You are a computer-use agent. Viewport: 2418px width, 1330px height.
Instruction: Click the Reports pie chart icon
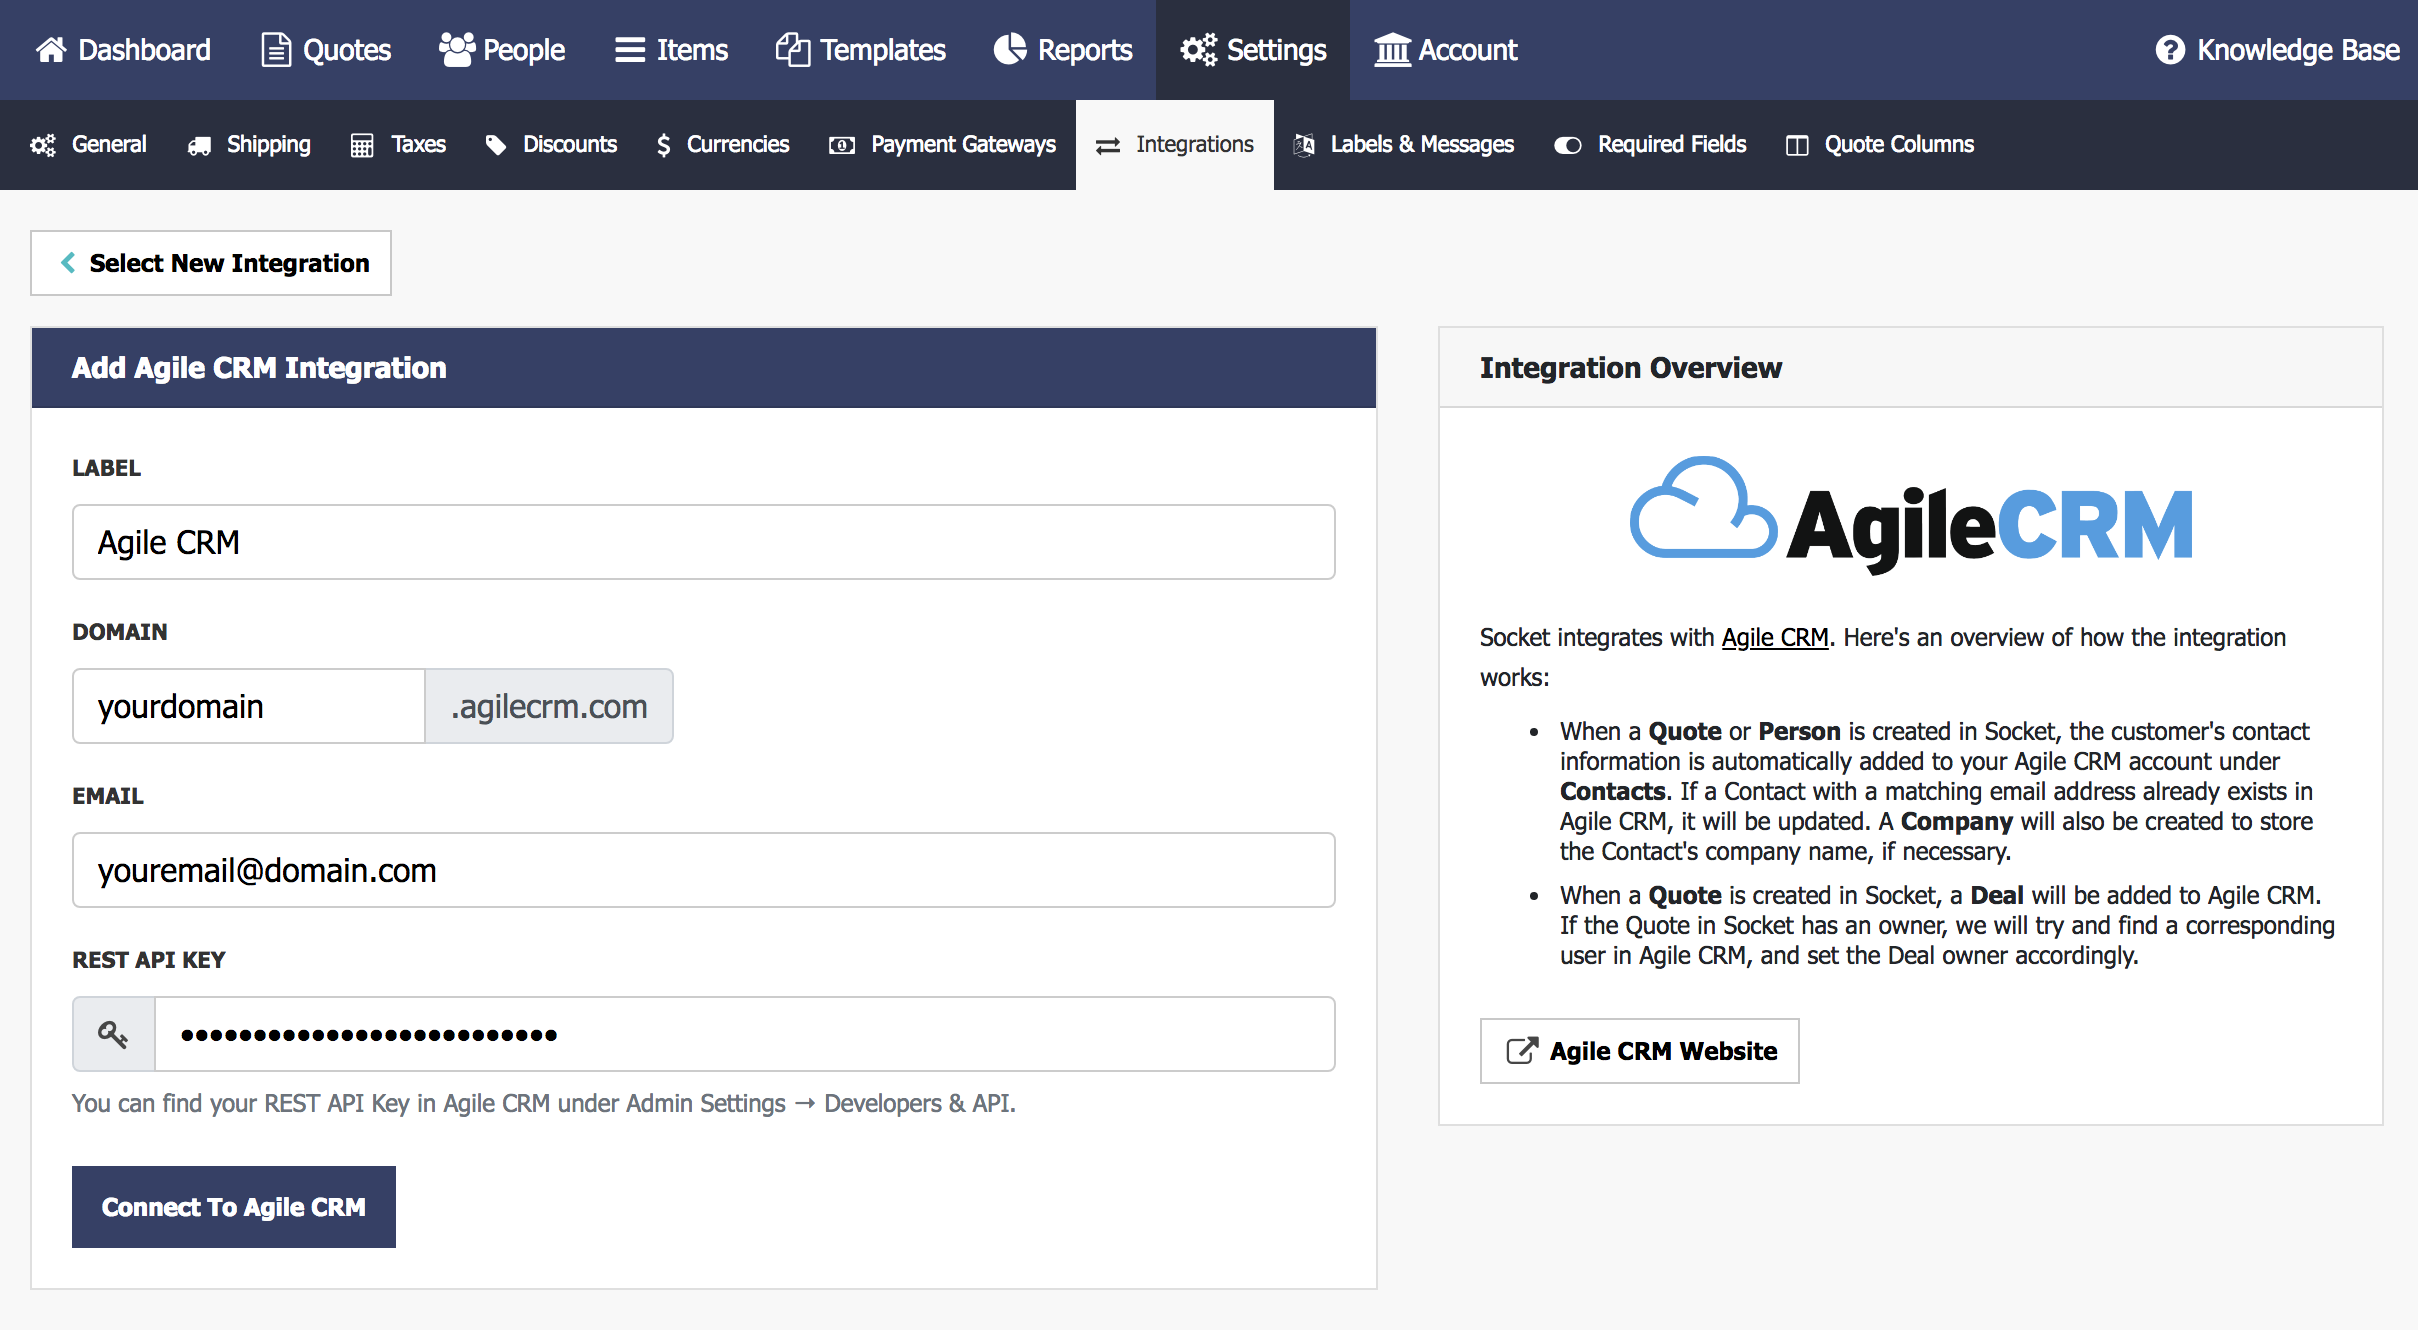(1010, 49)
